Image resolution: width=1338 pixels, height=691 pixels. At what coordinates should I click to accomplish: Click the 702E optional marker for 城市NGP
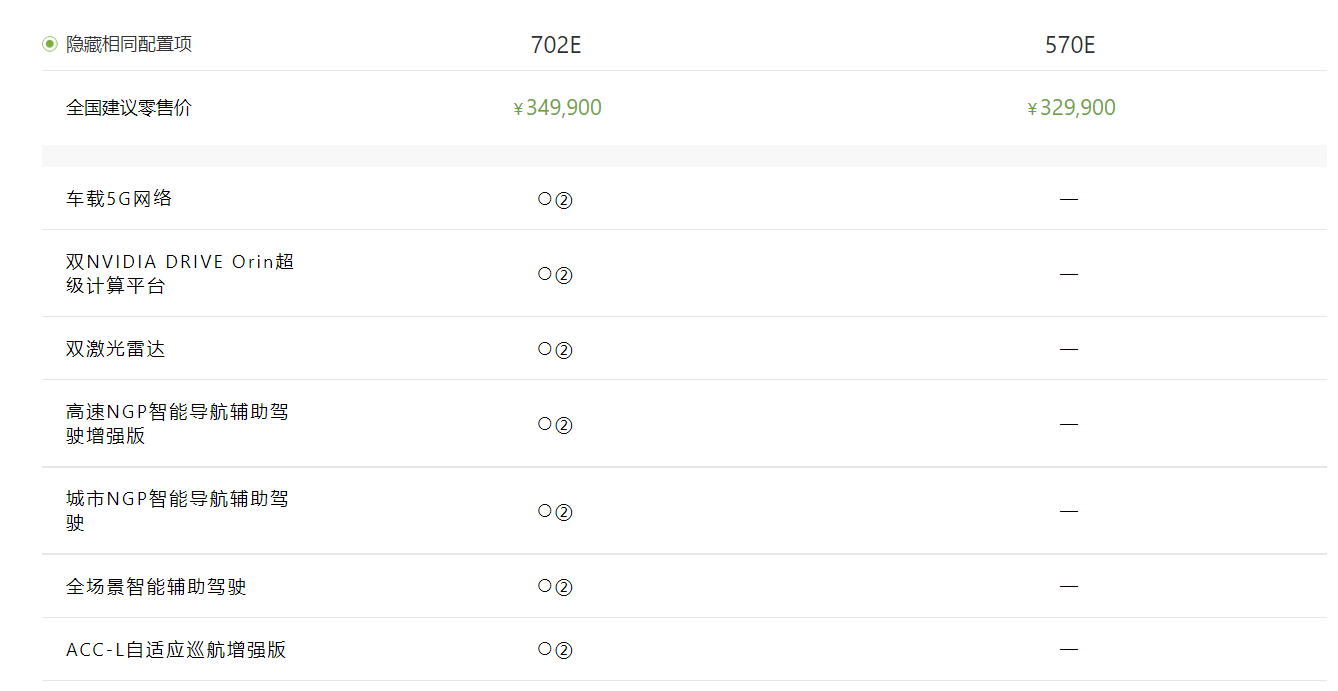pyautogui.click(x=555, y=511)
